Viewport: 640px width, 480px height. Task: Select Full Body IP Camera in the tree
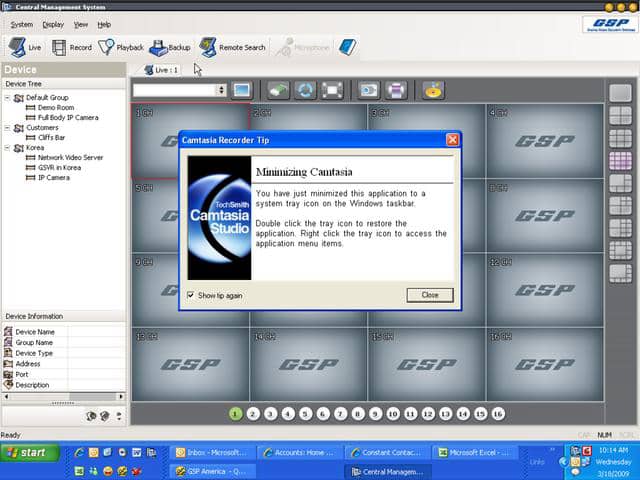click(68, 118)
